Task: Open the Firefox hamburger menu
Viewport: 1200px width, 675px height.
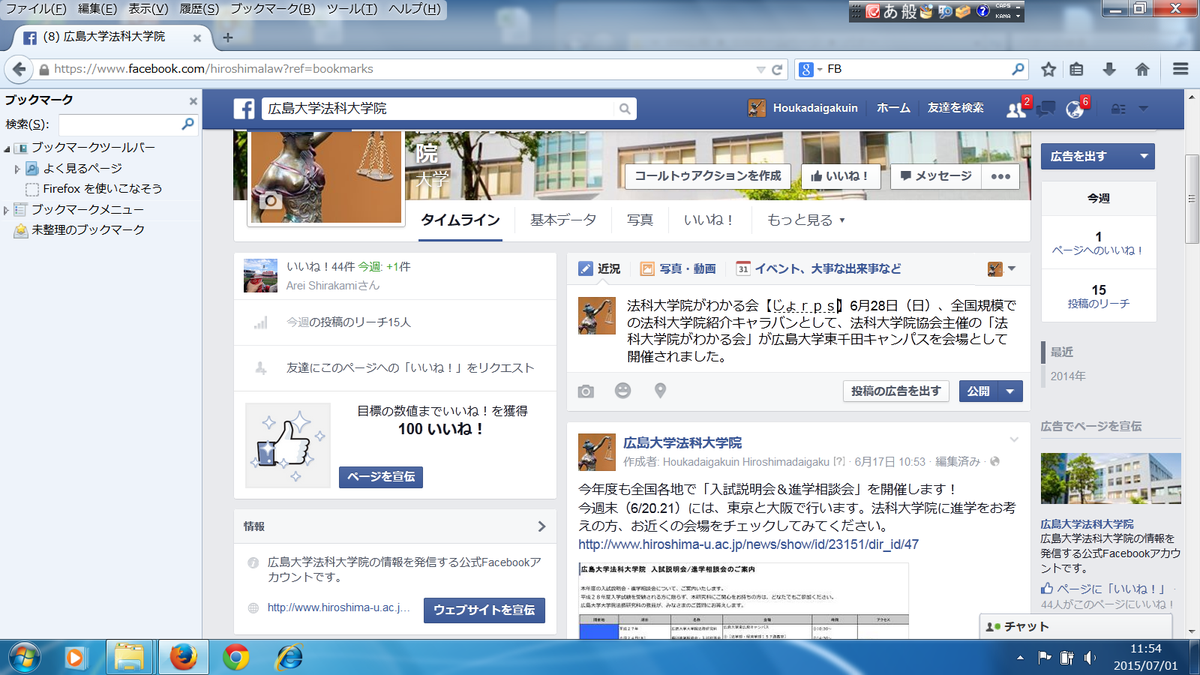Action: (1181, 69)
